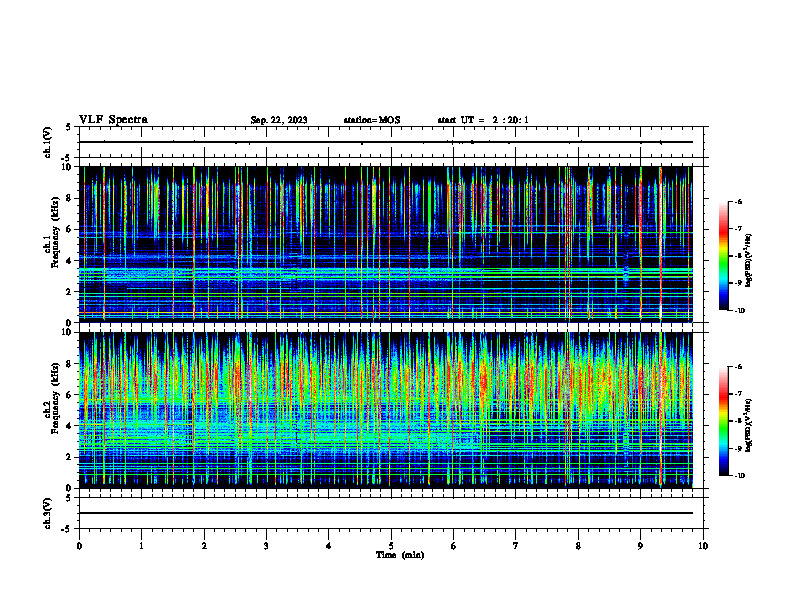This screenshot has width=792, height=612.
Task: Click the '-10' label on ch.2 color bar
Action: coord(739,475)
